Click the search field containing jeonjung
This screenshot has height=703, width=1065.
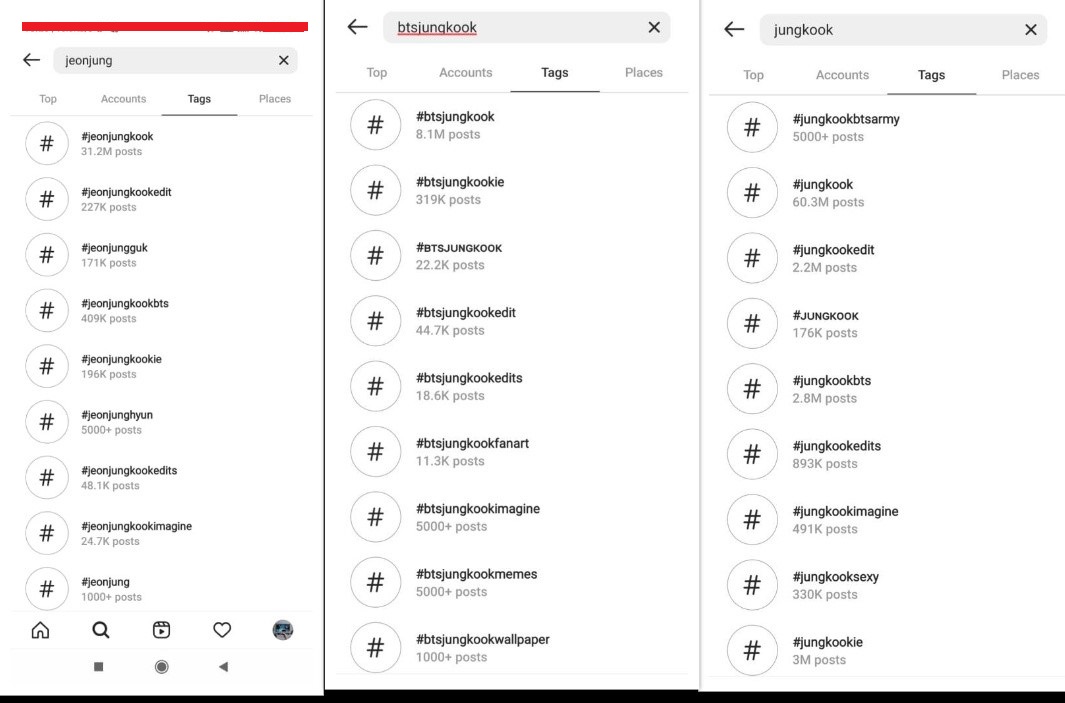[165, 60]
